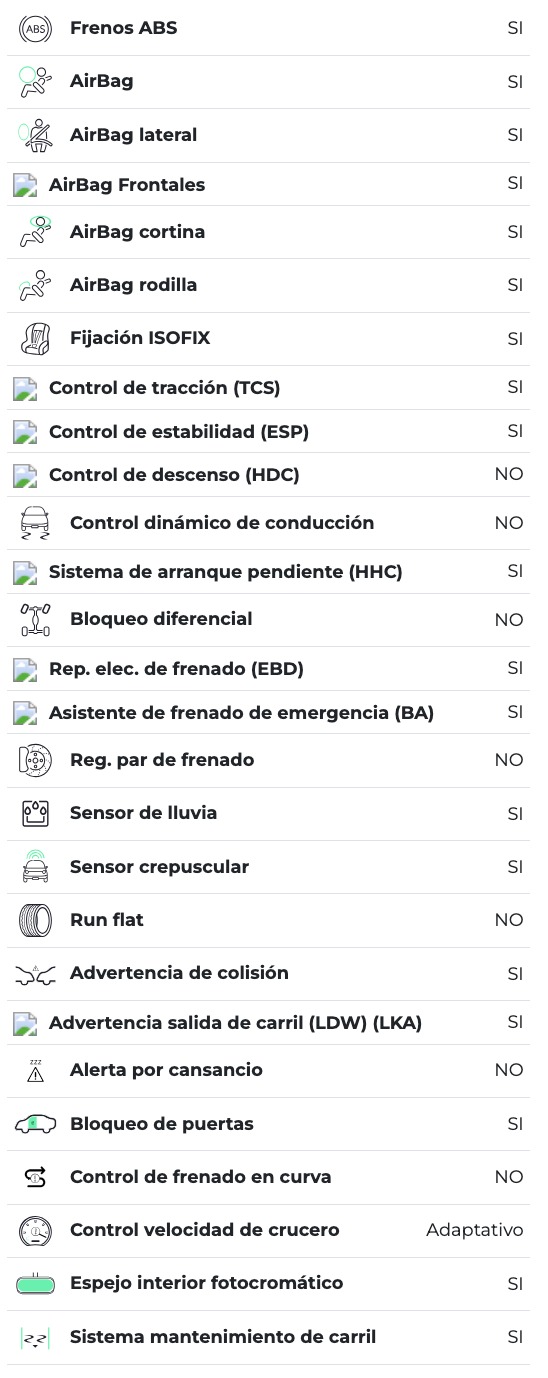The image size is (548, 1378).
Task: Click the ABS brakes circular icon
Action: [35, 29]
